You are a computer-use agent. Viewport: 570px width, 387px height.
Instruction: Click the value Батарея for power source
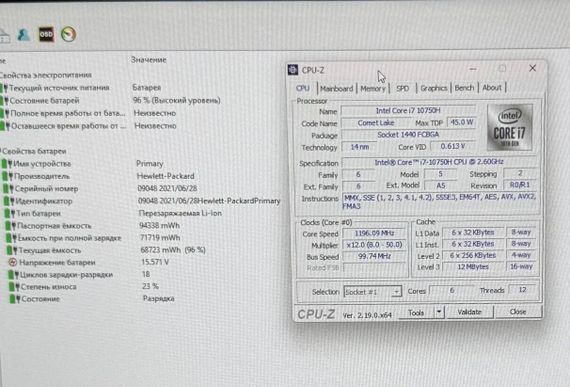pos(146,88)
